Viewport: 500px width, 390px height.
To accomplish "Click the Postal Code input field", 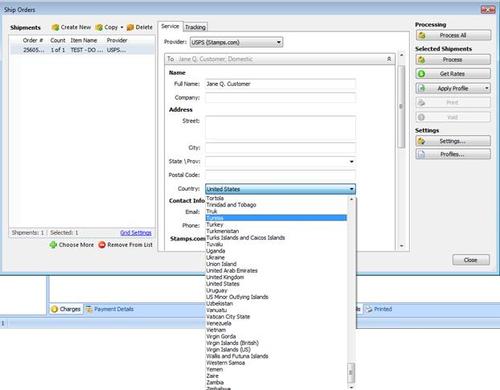I will [x=280, y=175].
